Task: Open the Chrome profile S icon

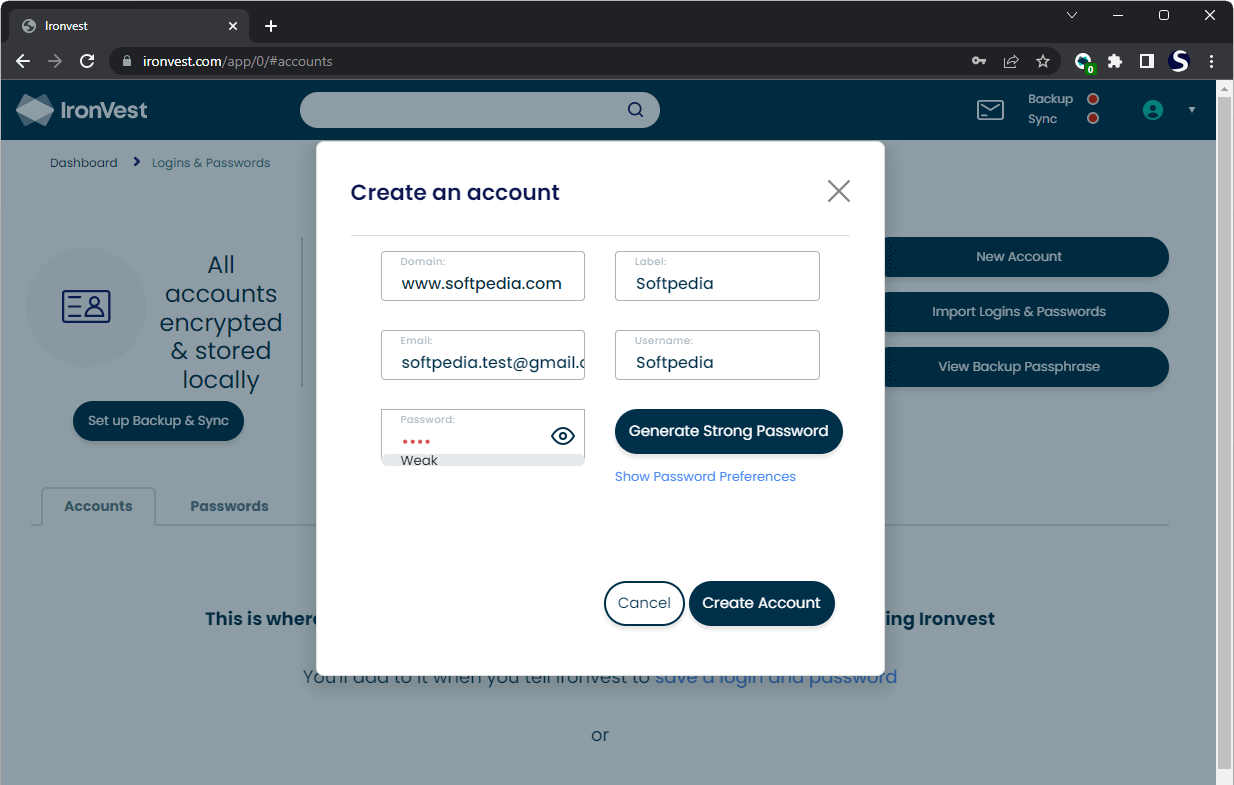Action: 1179,61
